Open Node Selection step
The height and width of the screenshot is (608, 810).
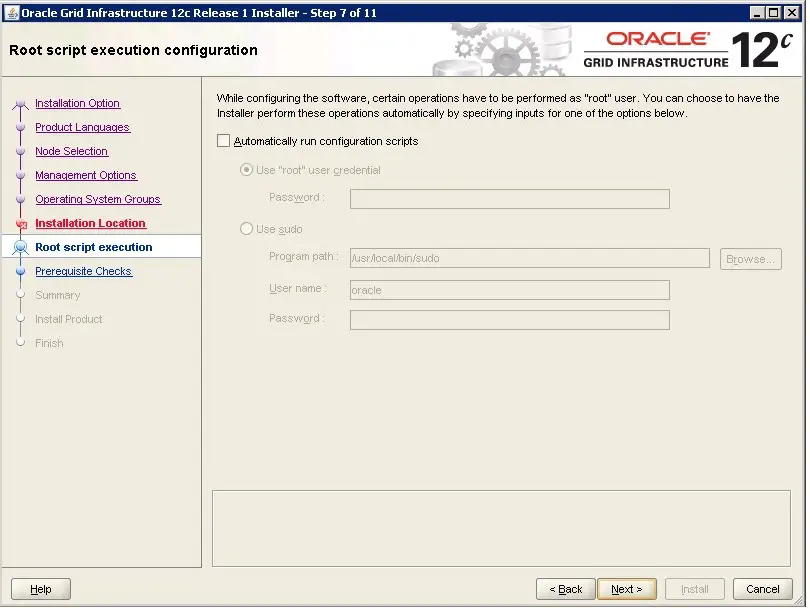[72, 151]
